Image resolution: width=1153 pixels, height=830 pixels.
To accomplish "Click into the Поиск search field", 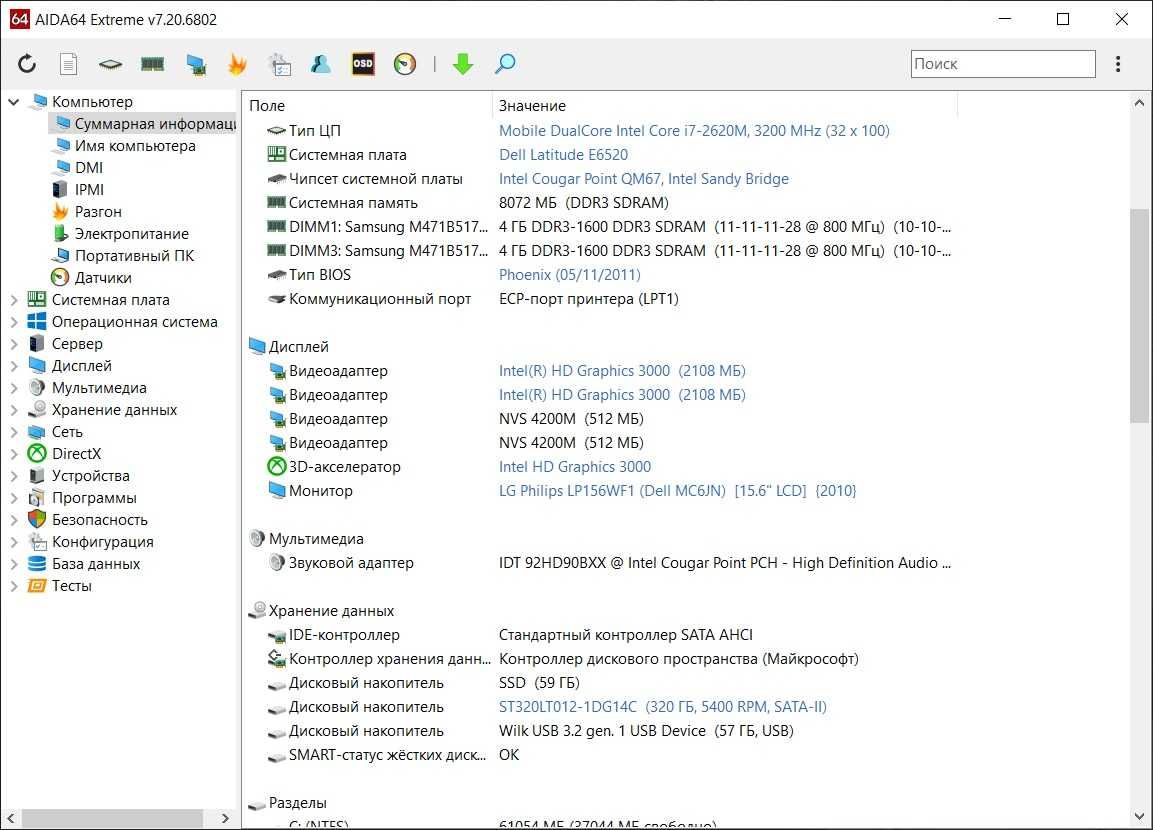I will pos(1003,64).
